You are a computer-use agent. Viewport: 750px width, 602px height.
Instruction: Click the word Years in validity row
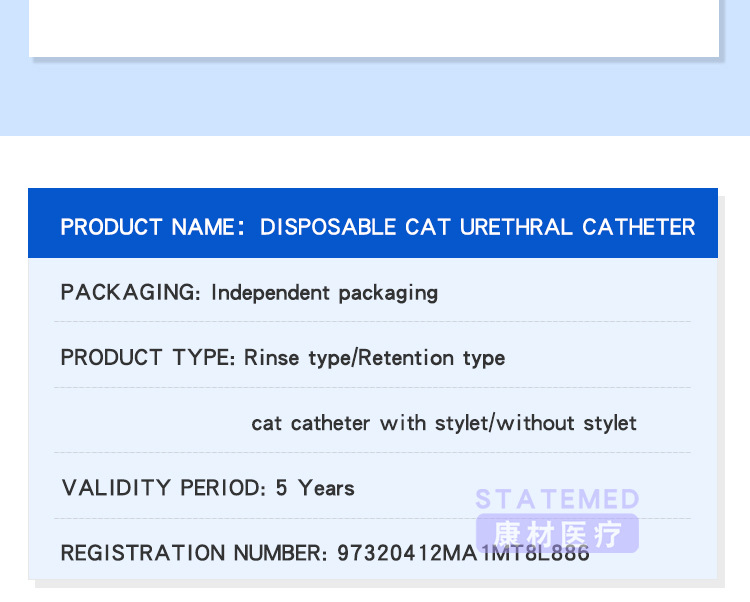(x=326, y=488)
